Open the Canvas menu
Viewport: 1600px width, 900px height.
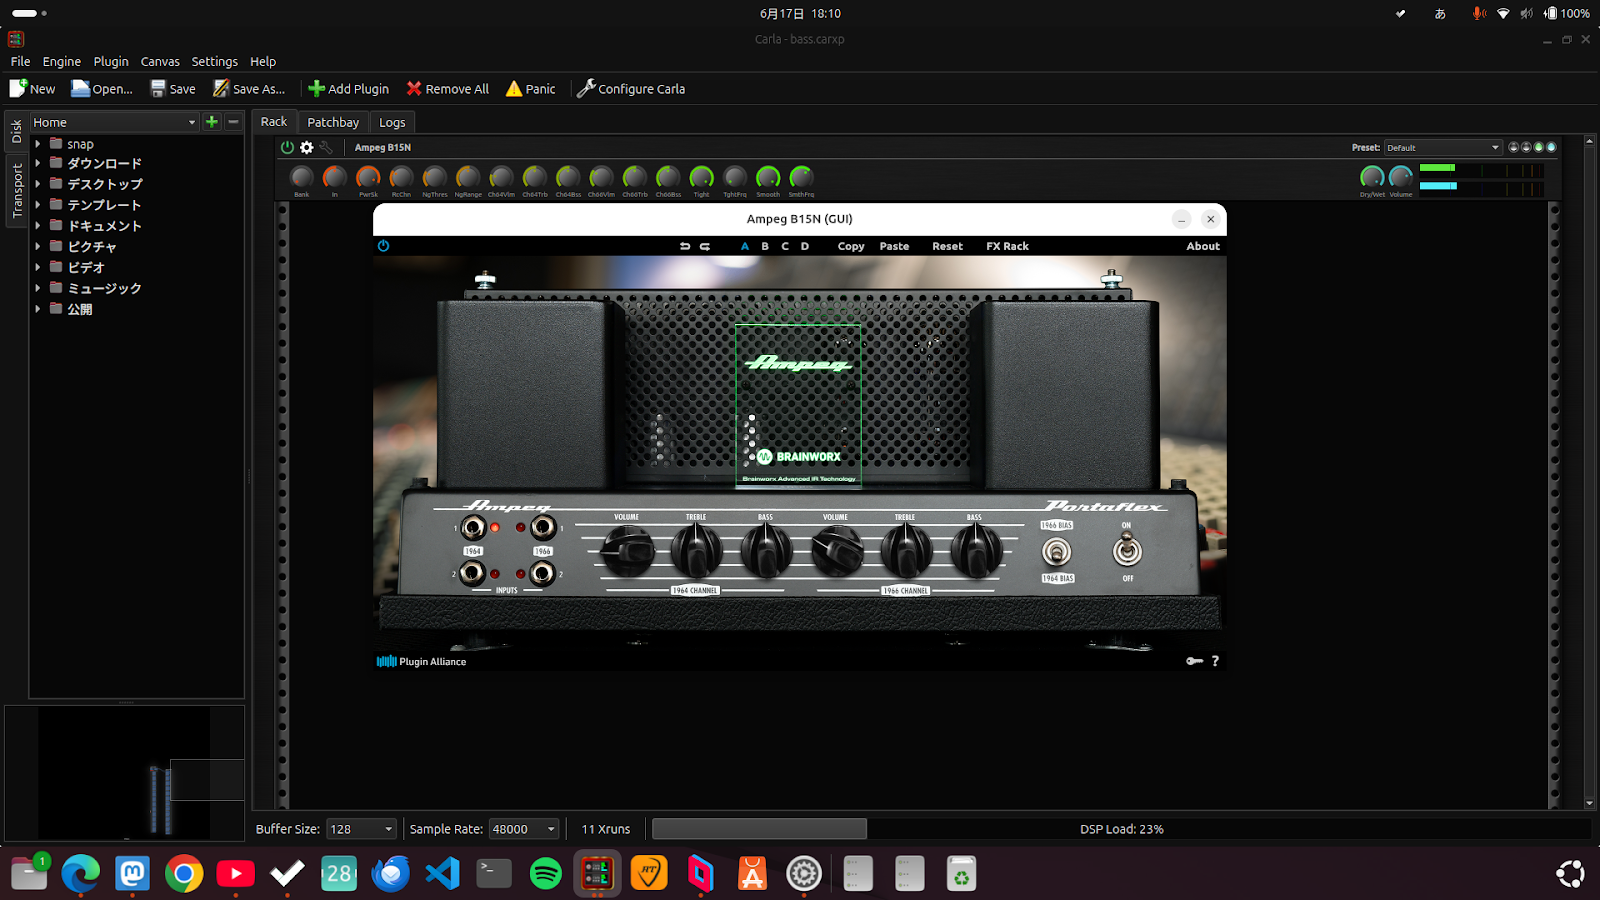160,61
